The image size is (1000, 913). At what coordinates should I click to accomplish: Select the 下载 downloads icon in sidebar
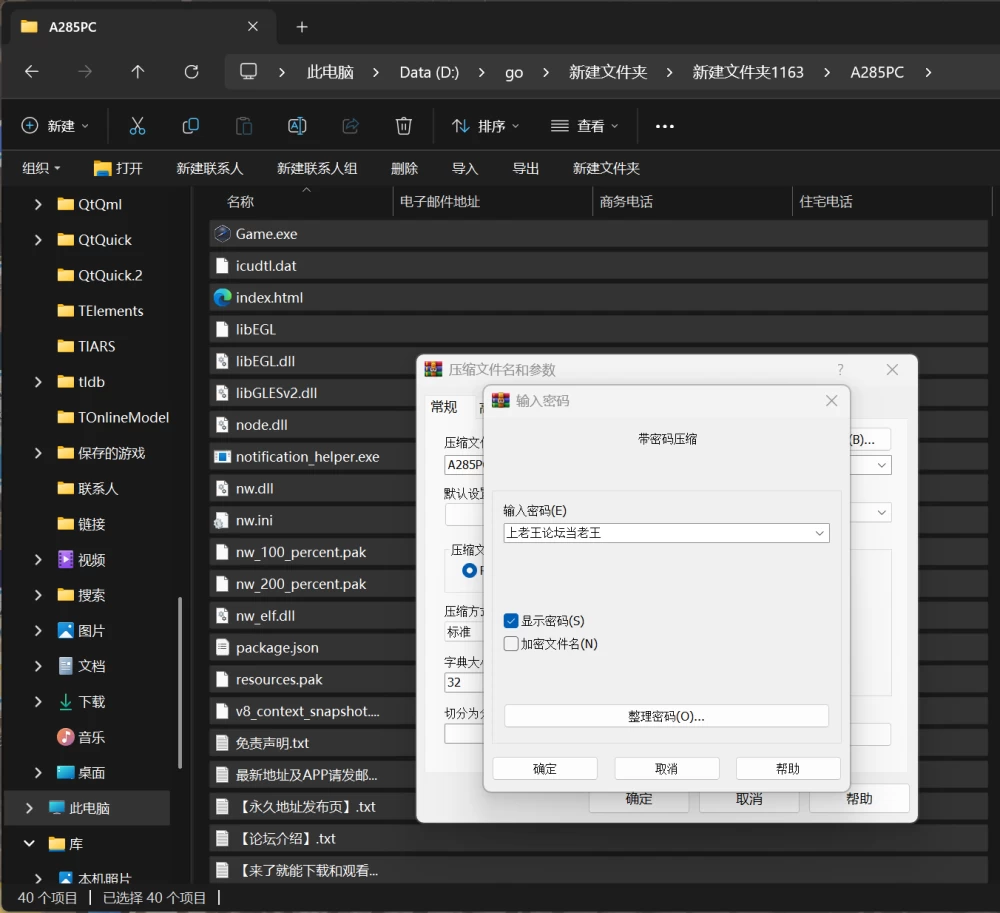coord(65,701)
